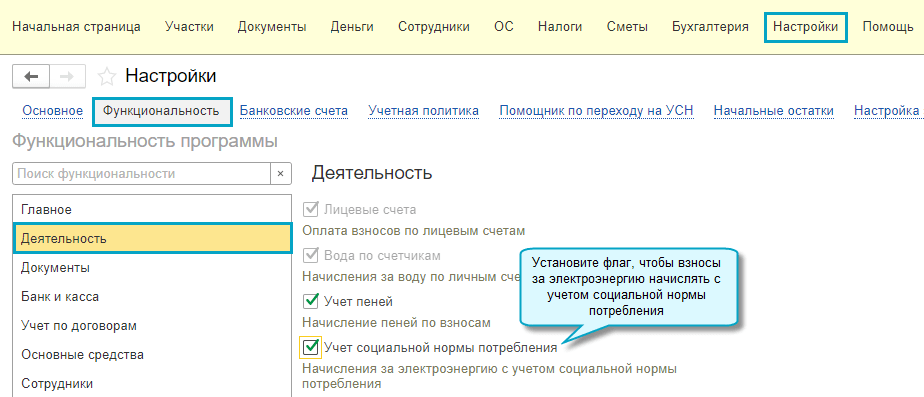Open the Настройки menu section
Screen dimensions: 924x397
click(x=806, y=27)
